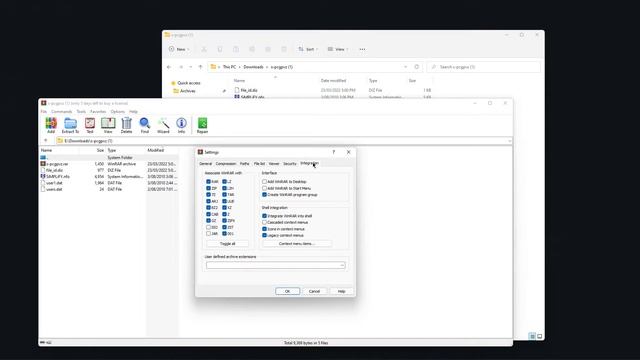
Task: Click the View toolbar icon in WinRAR
Action: tap(108, 125)
